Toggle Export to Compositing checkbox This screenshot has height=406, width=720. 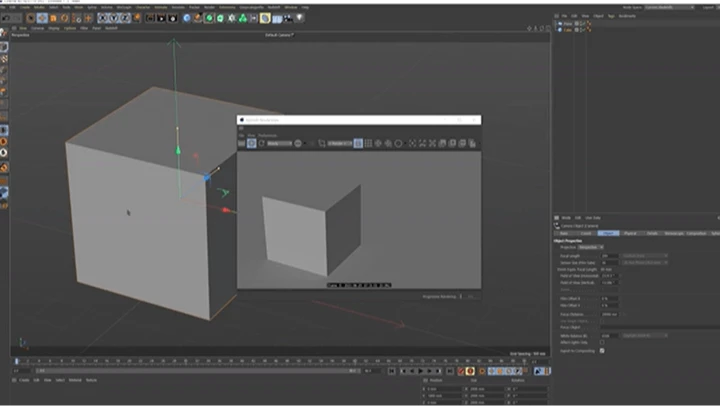coord(602,351)
